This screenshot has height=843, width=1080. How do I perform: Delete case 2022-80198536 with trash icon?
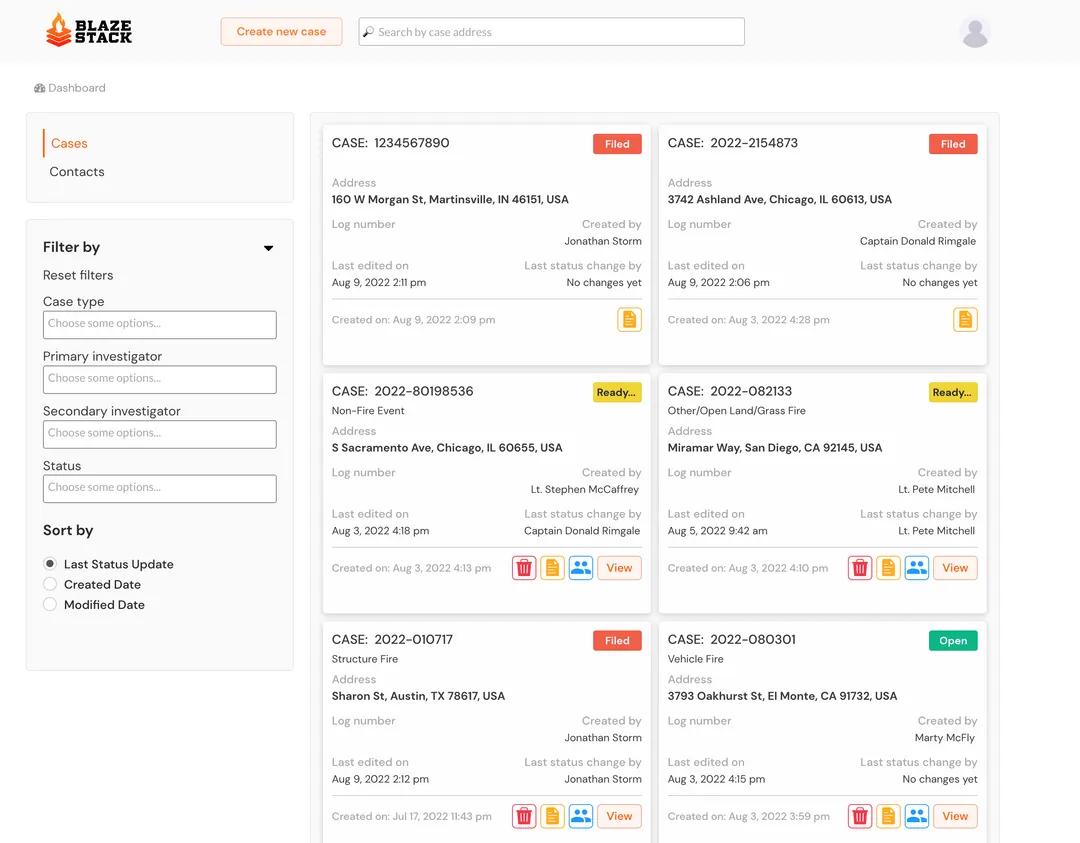click(x=524, y=568)
